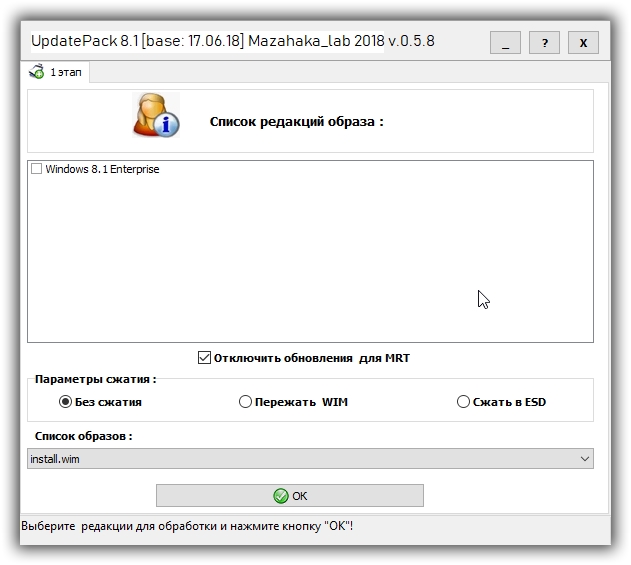
Task: Click the Список образов label
Action: pos(84,436)
